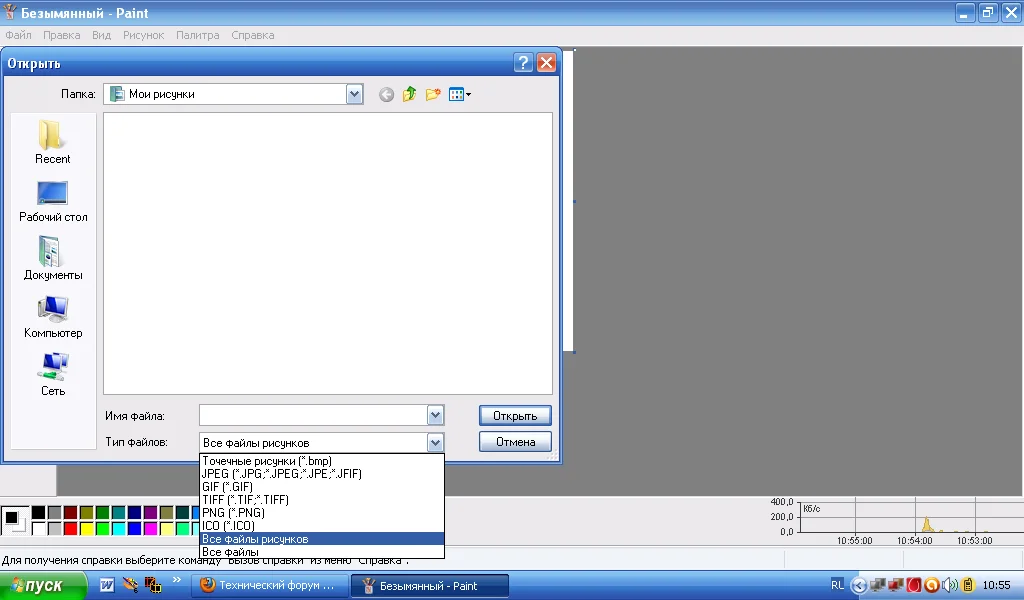The image size is (1024, 600).
Task: Pick the black palette color
Action: [39, 513]
